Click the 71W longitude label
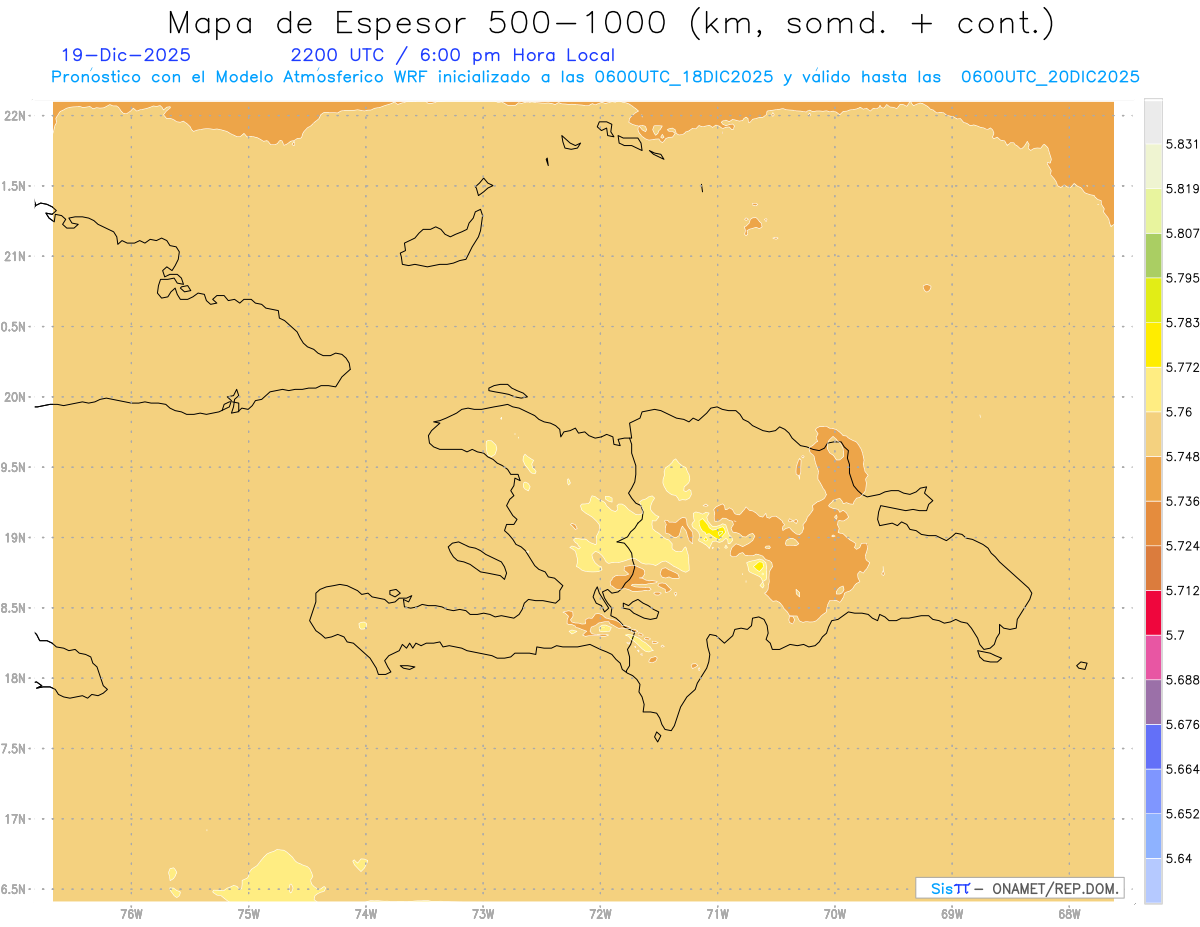The image size is (1200, 927). [x=717, y=914]
